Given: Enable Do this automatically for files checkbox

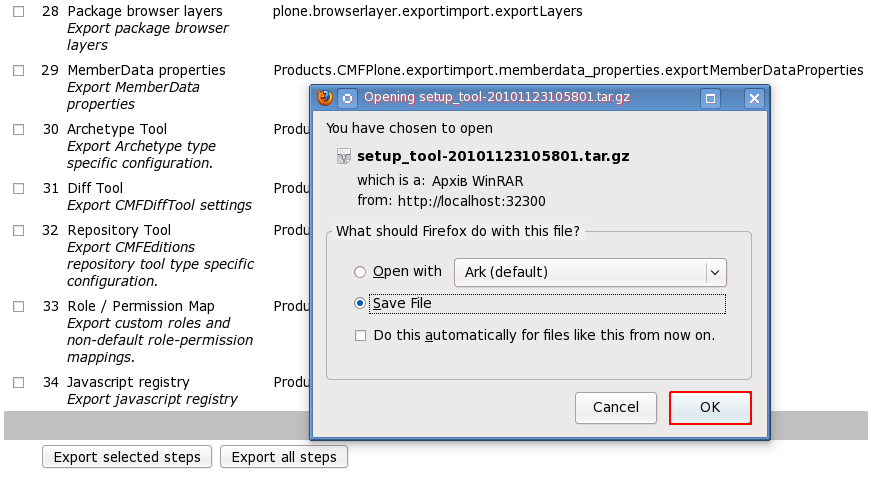Looking at the screenshot, I should [360, 336].
